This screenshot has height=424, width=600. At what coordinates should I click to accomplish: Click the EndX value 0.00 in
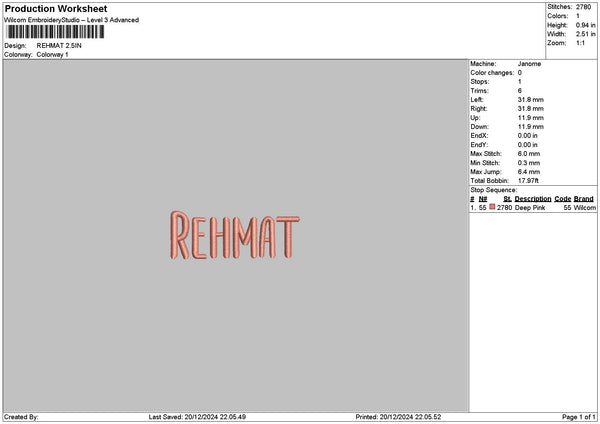tap(528, 136)
